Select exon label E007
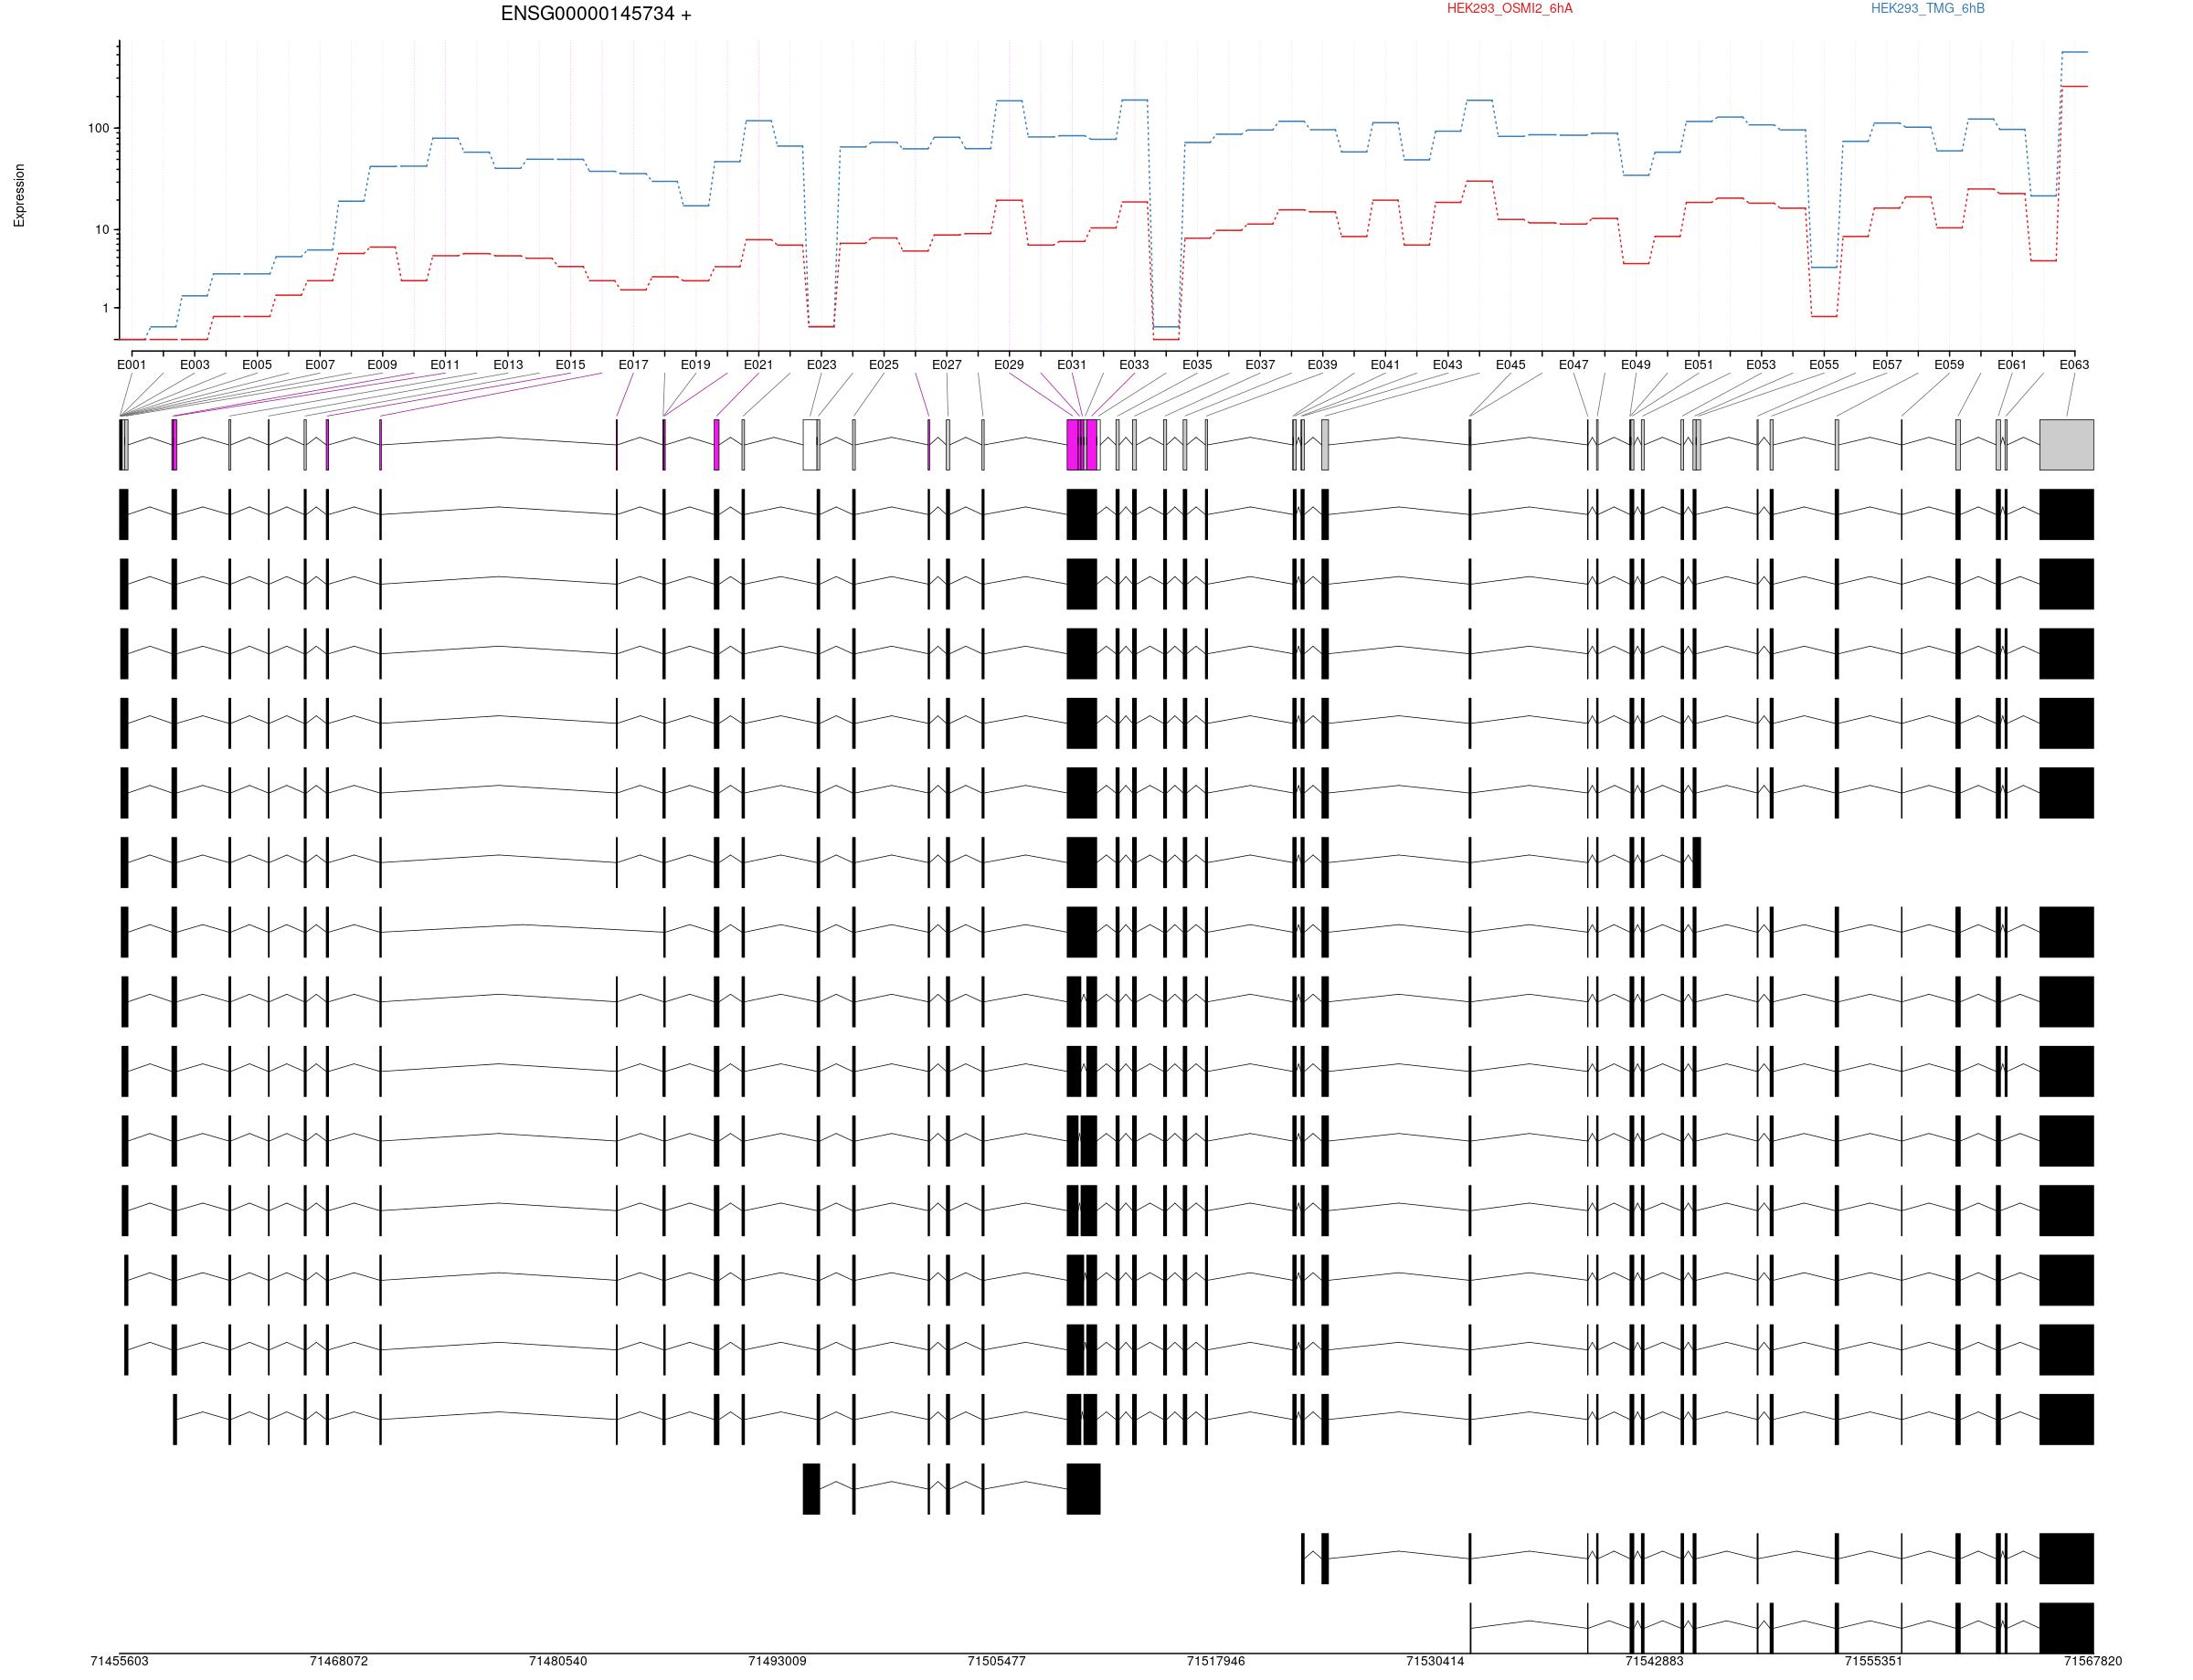Image resolution: width=2193 pixels, height=1680 pixels. coord(320,365)
